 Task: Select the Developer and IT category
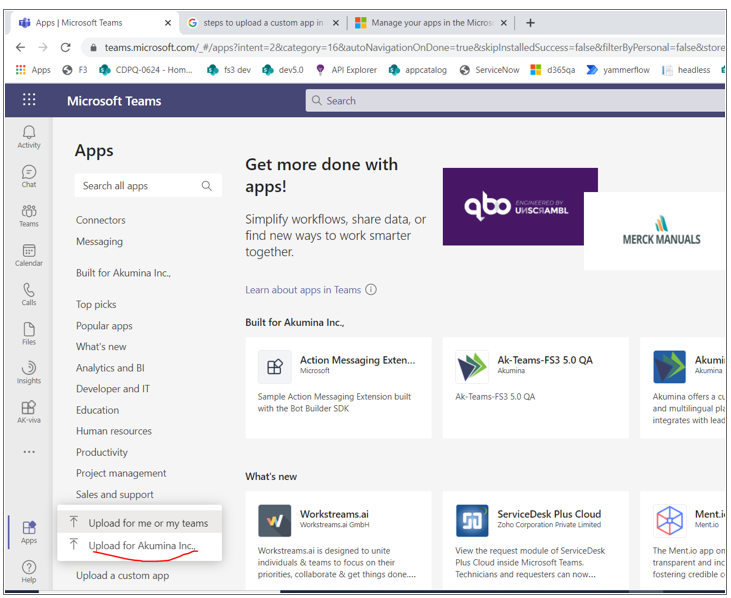coord(113,389)
